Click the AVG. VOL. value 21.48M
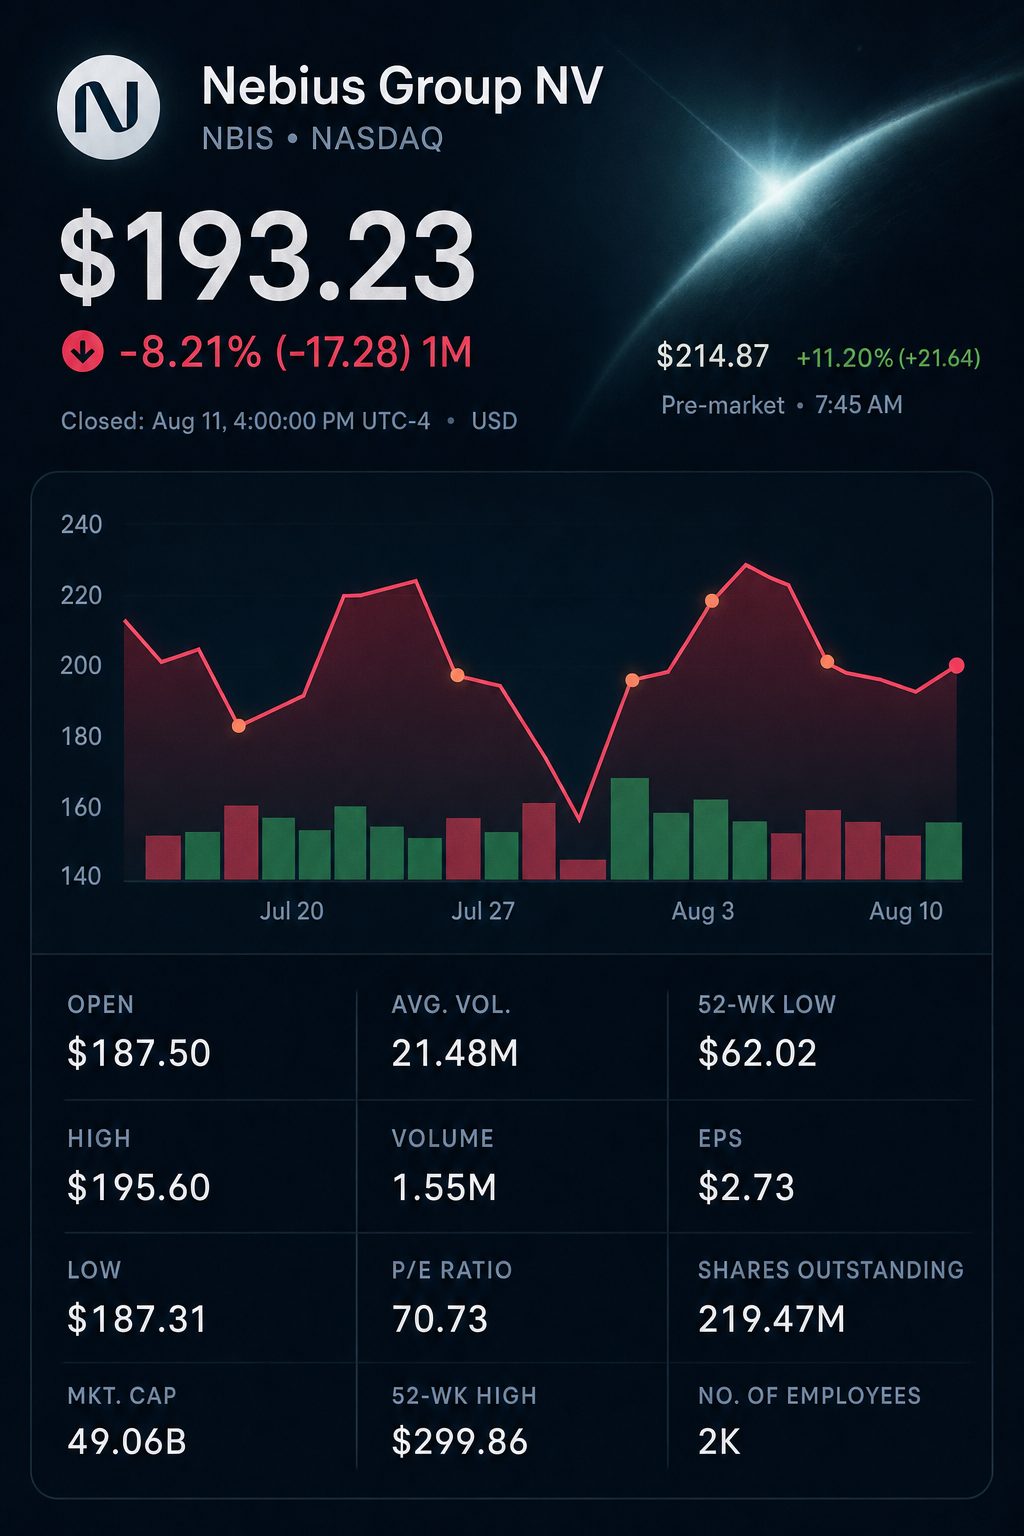This screenshot has height=1536, width=1024. (455, 1053)
